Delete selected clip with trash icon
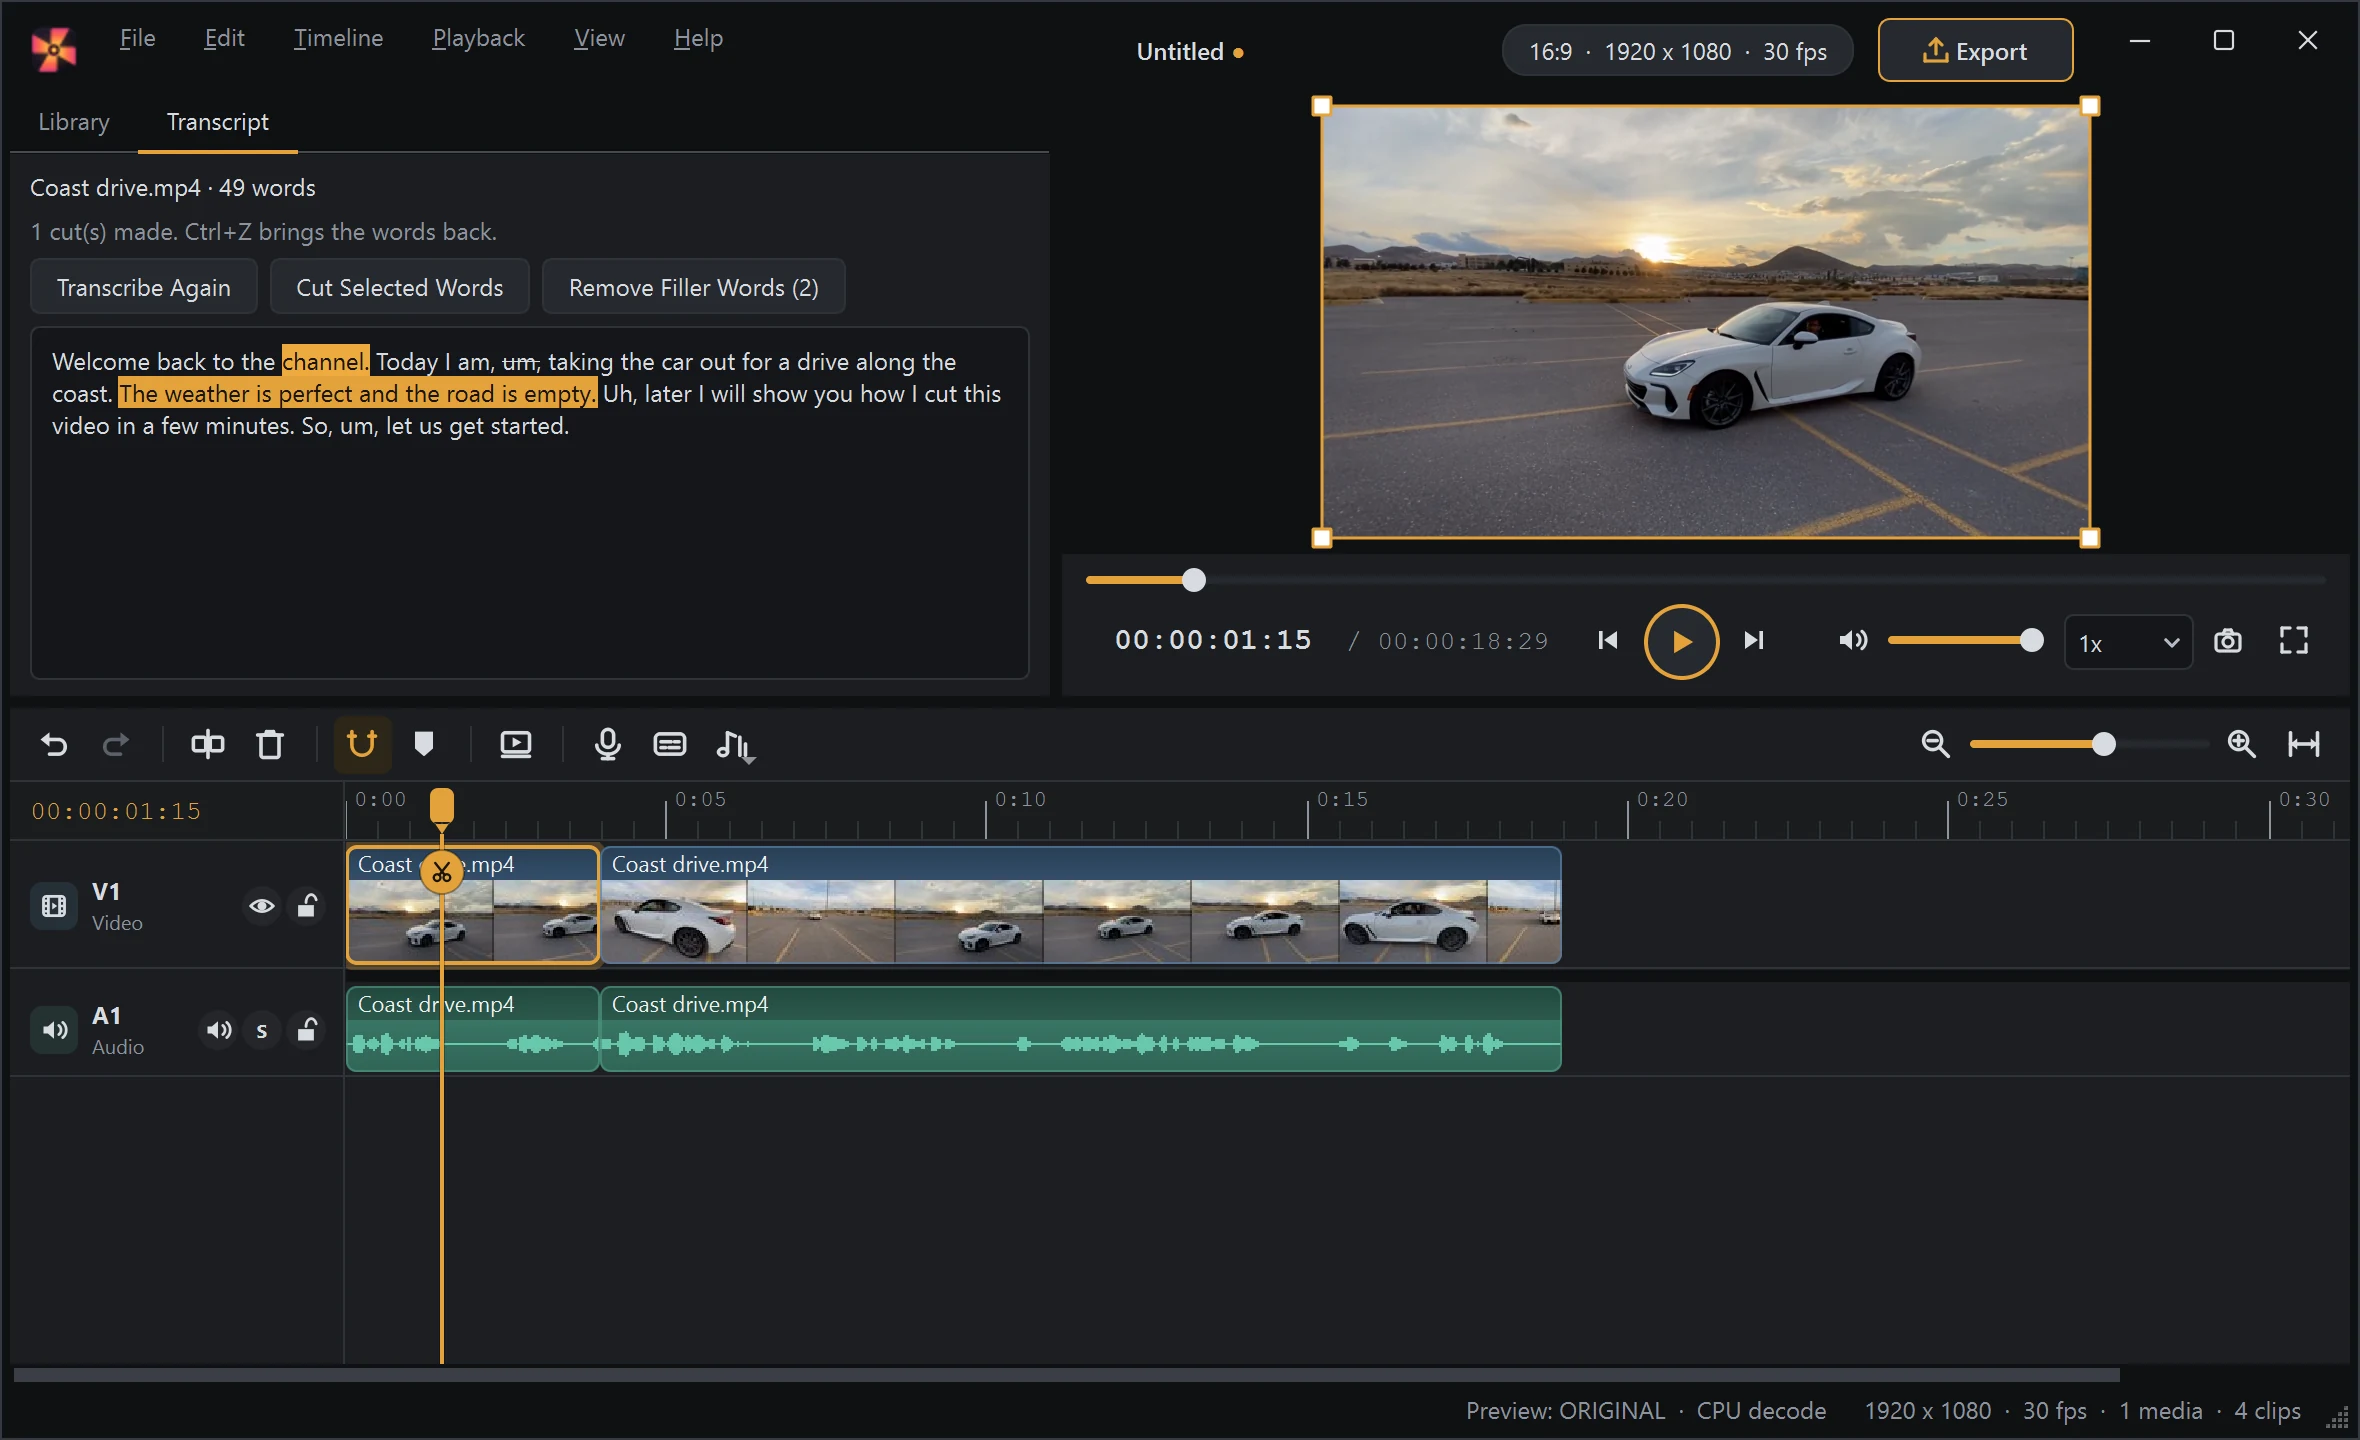This screenshot has width=2360, height=1440. click(x=270, y=744)
